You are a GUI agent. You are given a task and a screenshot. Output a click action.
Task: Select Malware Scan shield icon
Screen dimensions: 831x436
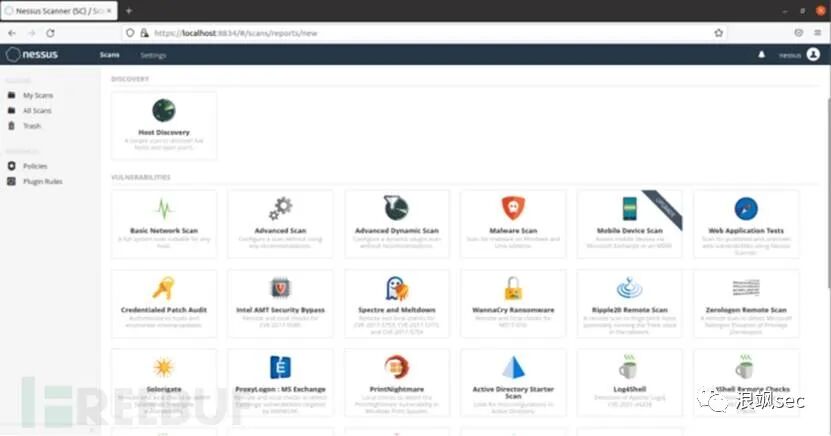[x=513, y=208]
